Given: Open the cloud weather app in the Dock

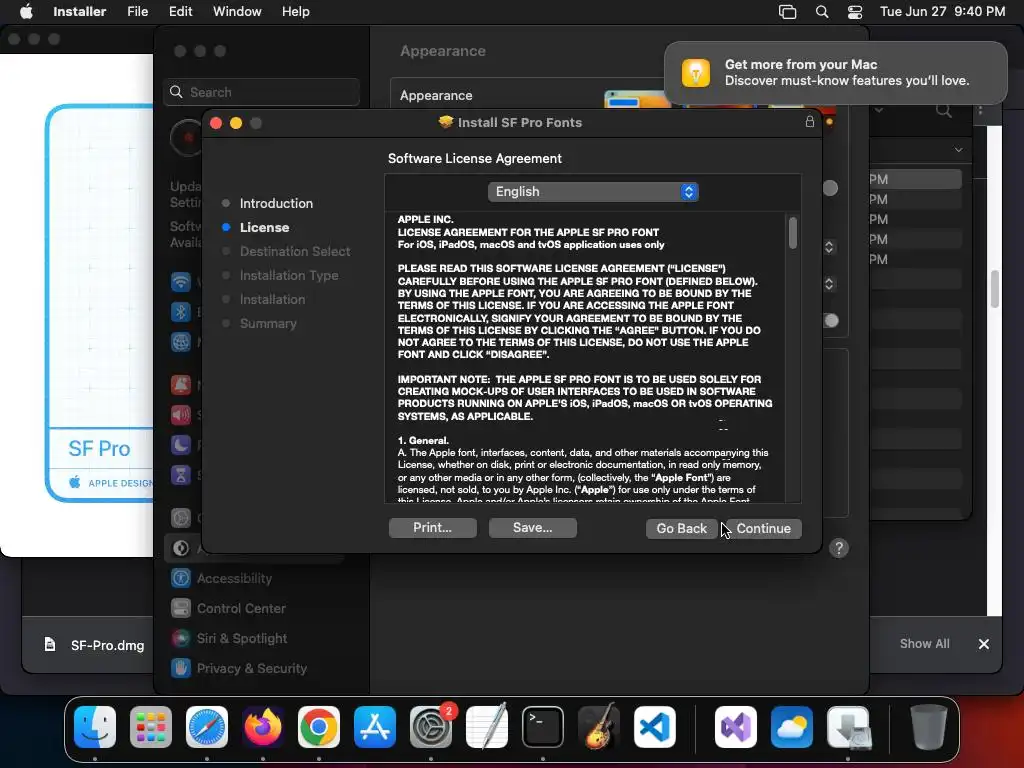Looking at the screenshot, I should tap(792, 727).
